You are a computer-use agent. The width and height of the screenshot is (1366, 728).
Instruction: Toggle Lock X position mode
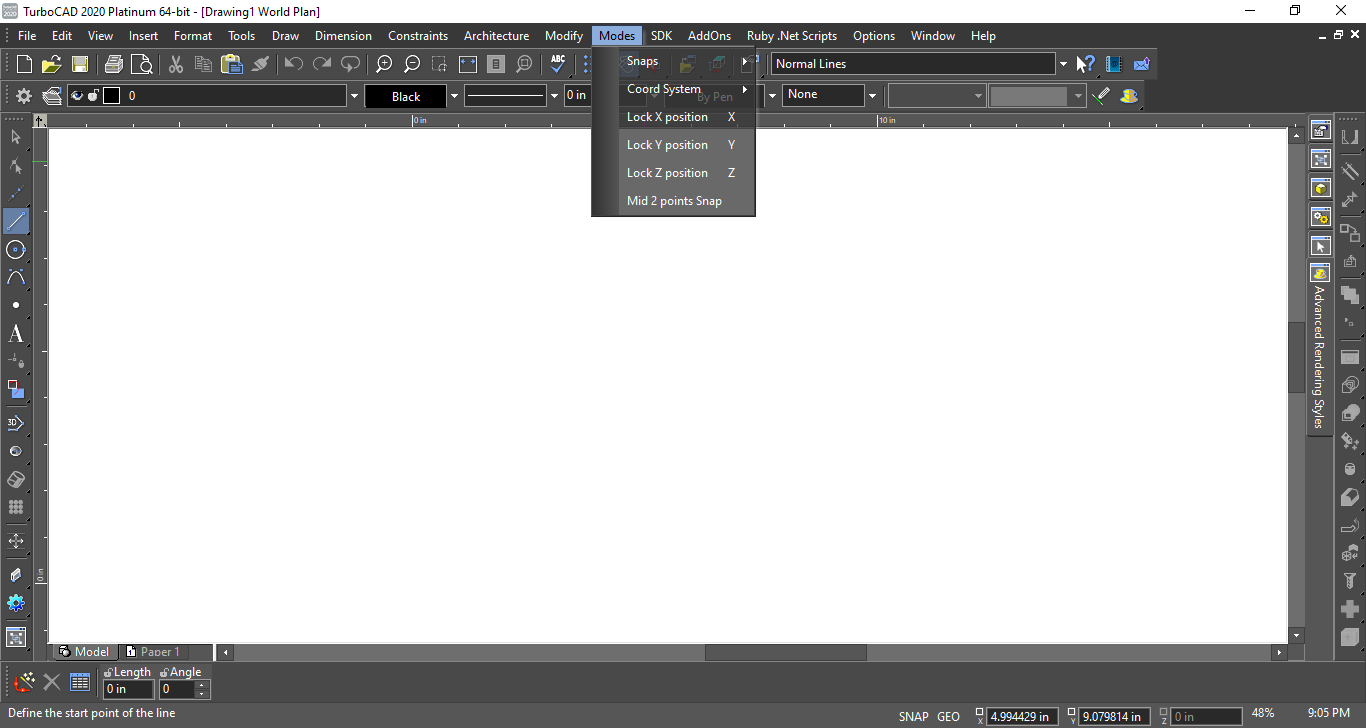click(x=673, y=117)
